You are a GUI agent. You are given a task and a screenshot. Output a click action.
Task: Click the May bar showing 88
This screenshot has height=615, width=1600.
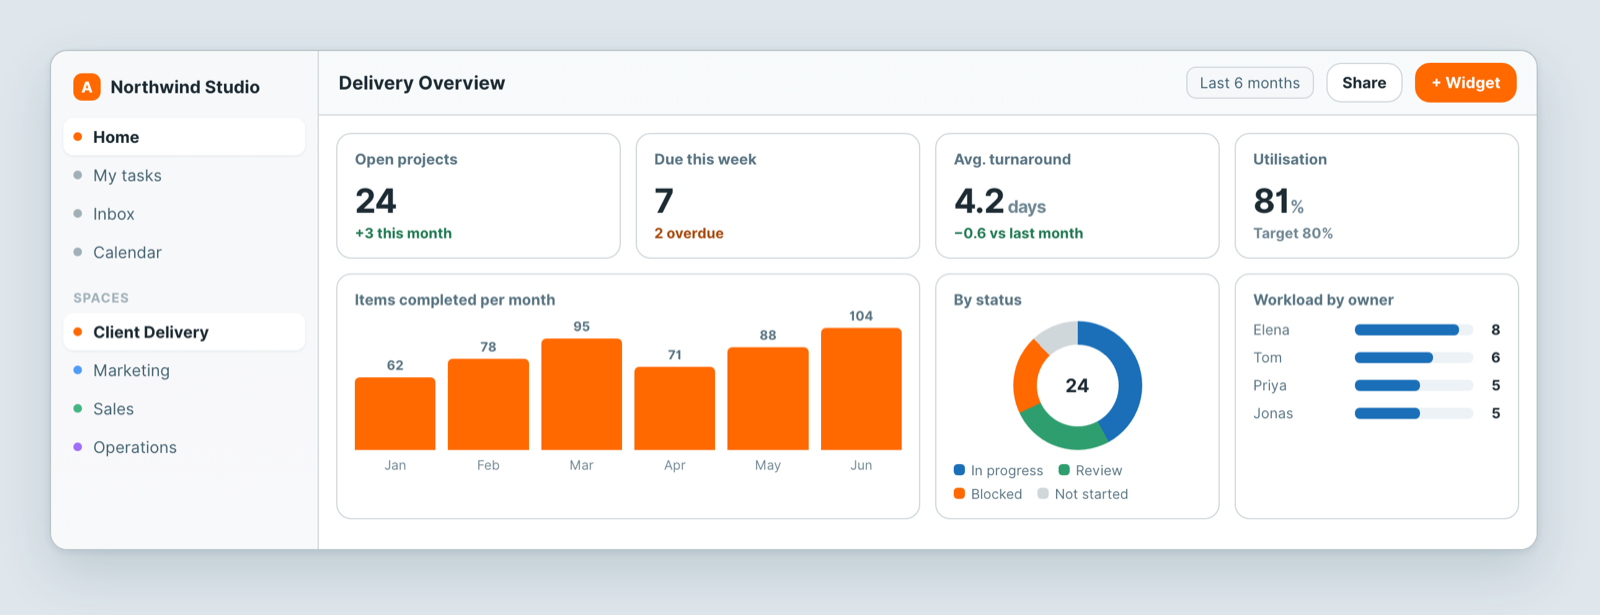[768, 398]
